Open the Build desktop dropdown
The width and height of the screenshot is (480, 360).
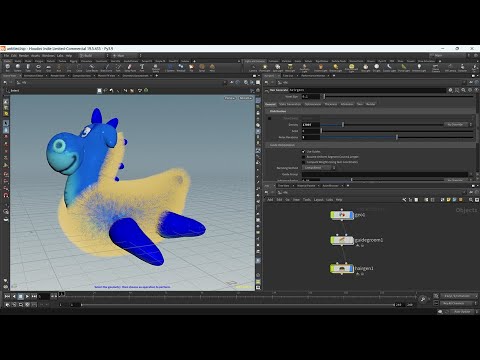[x=92, y=56]
